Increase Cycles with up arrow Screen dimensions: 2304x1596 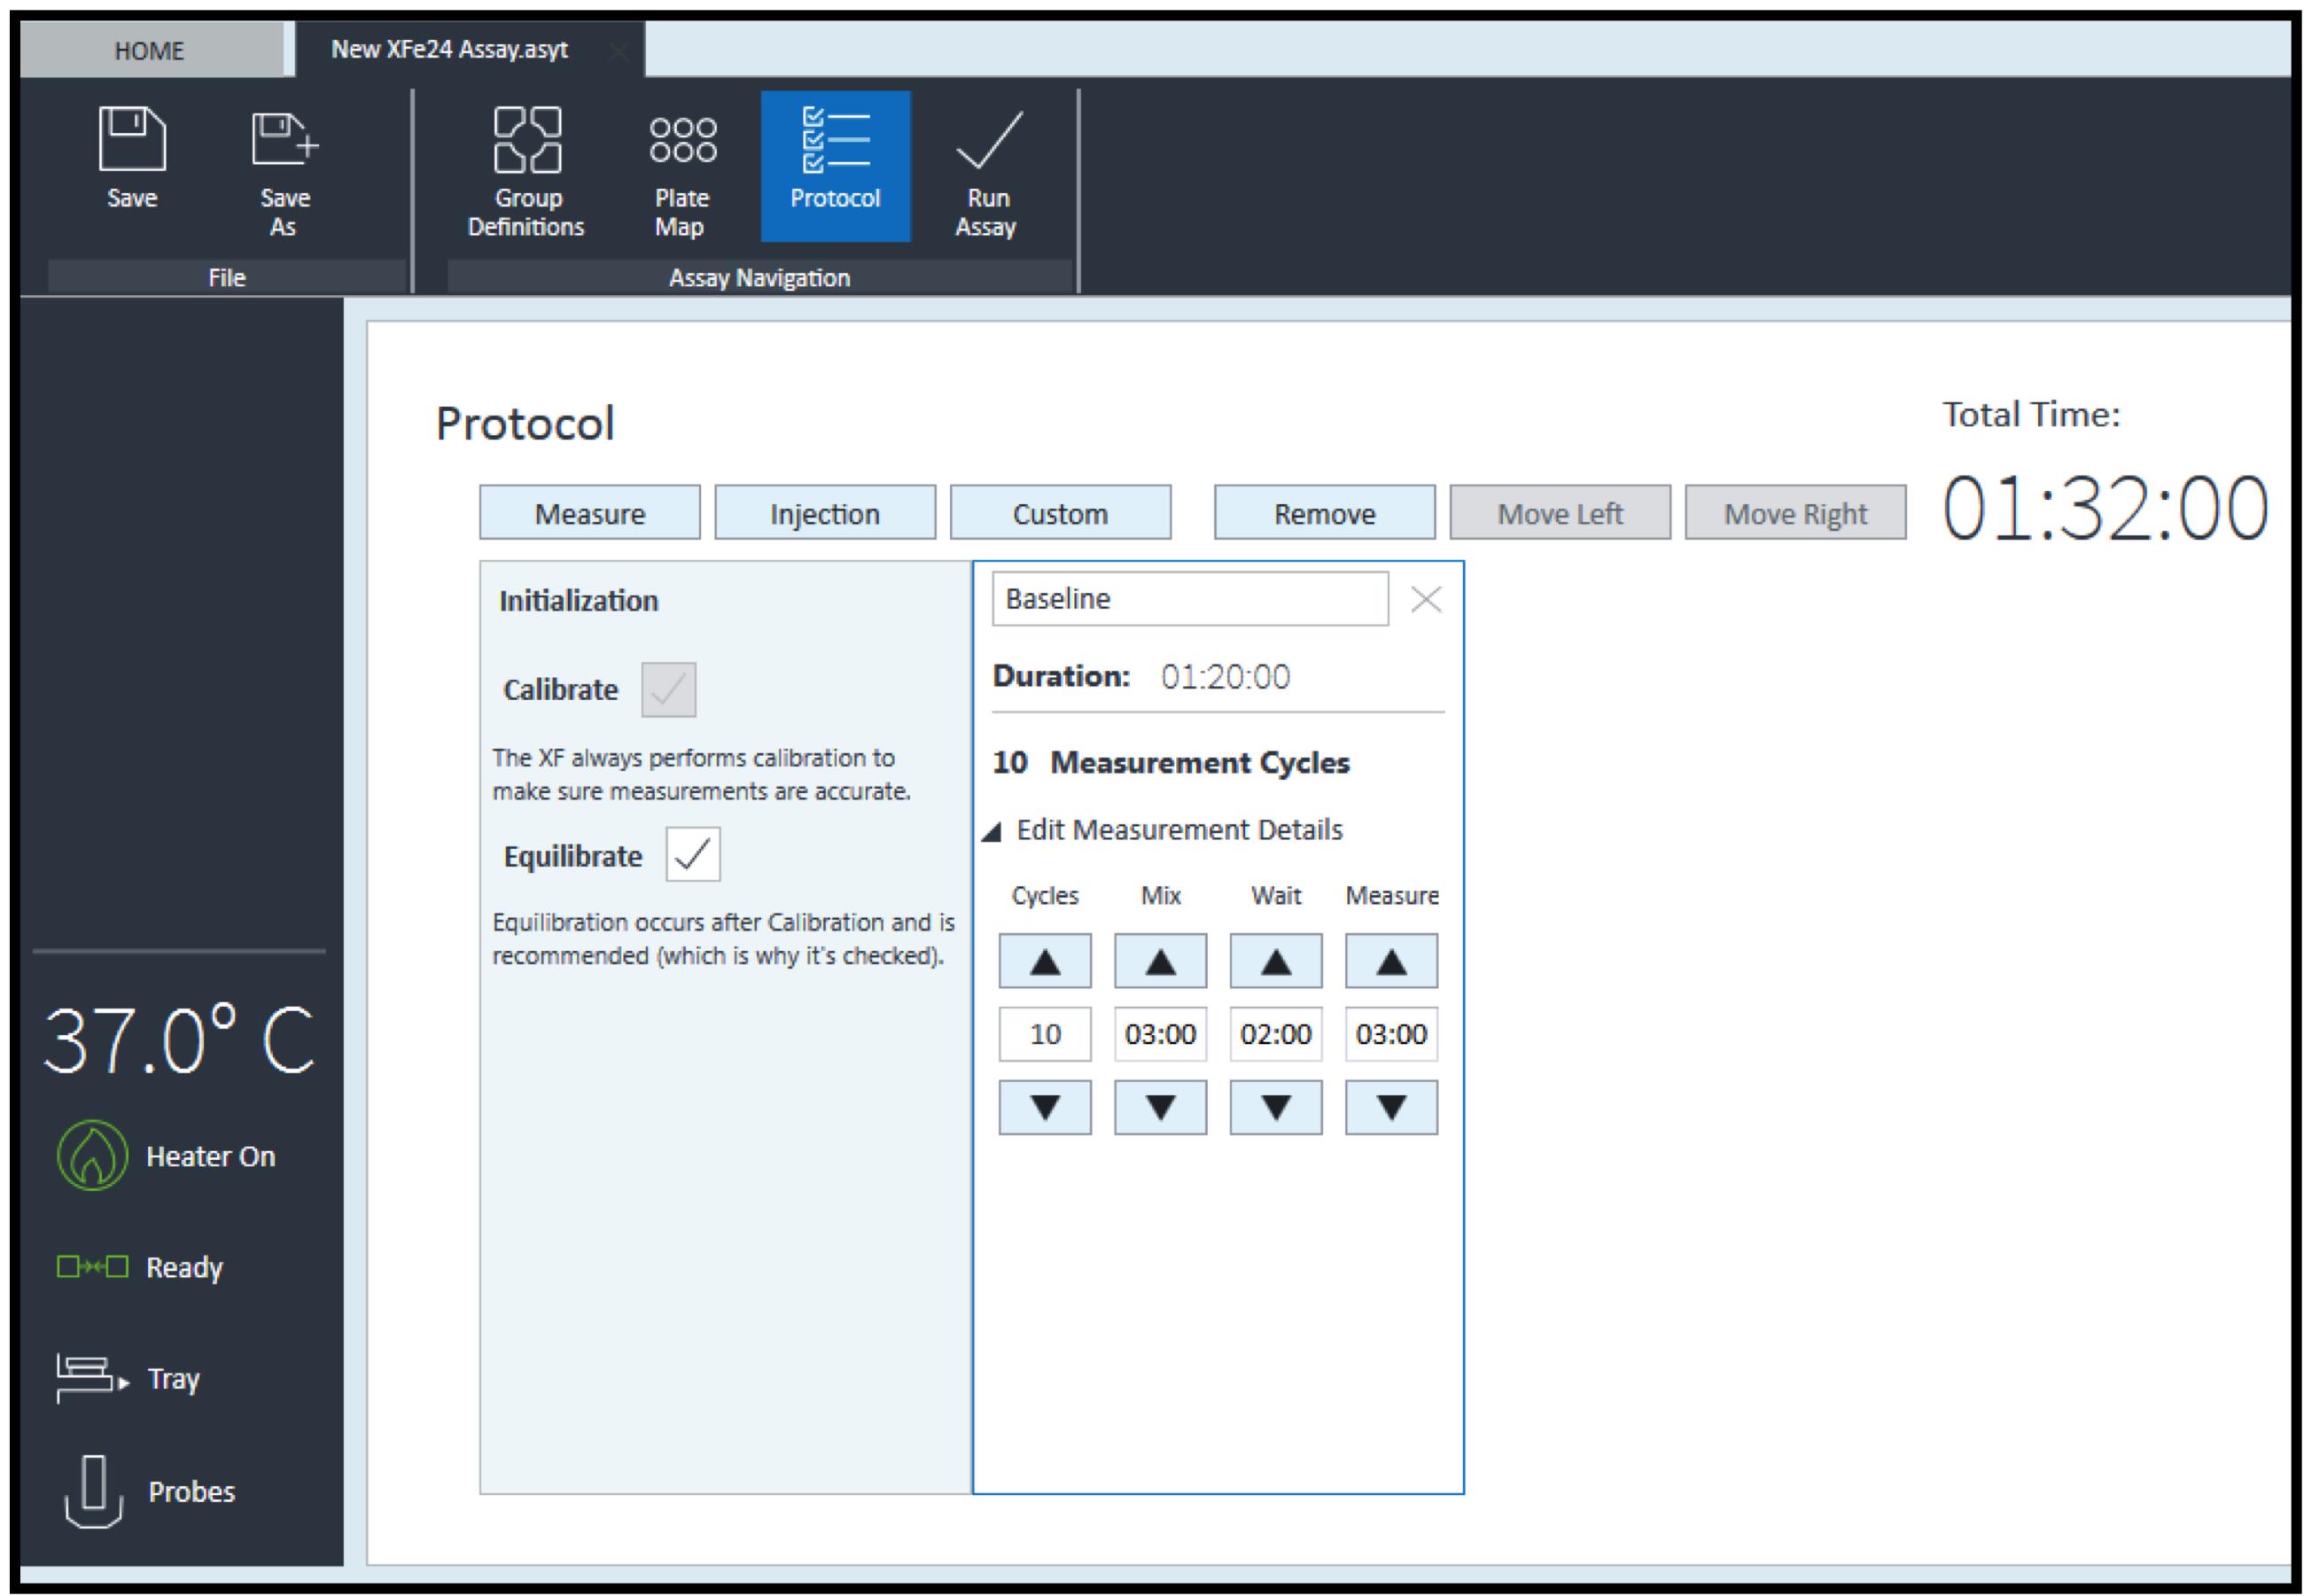1045,961
